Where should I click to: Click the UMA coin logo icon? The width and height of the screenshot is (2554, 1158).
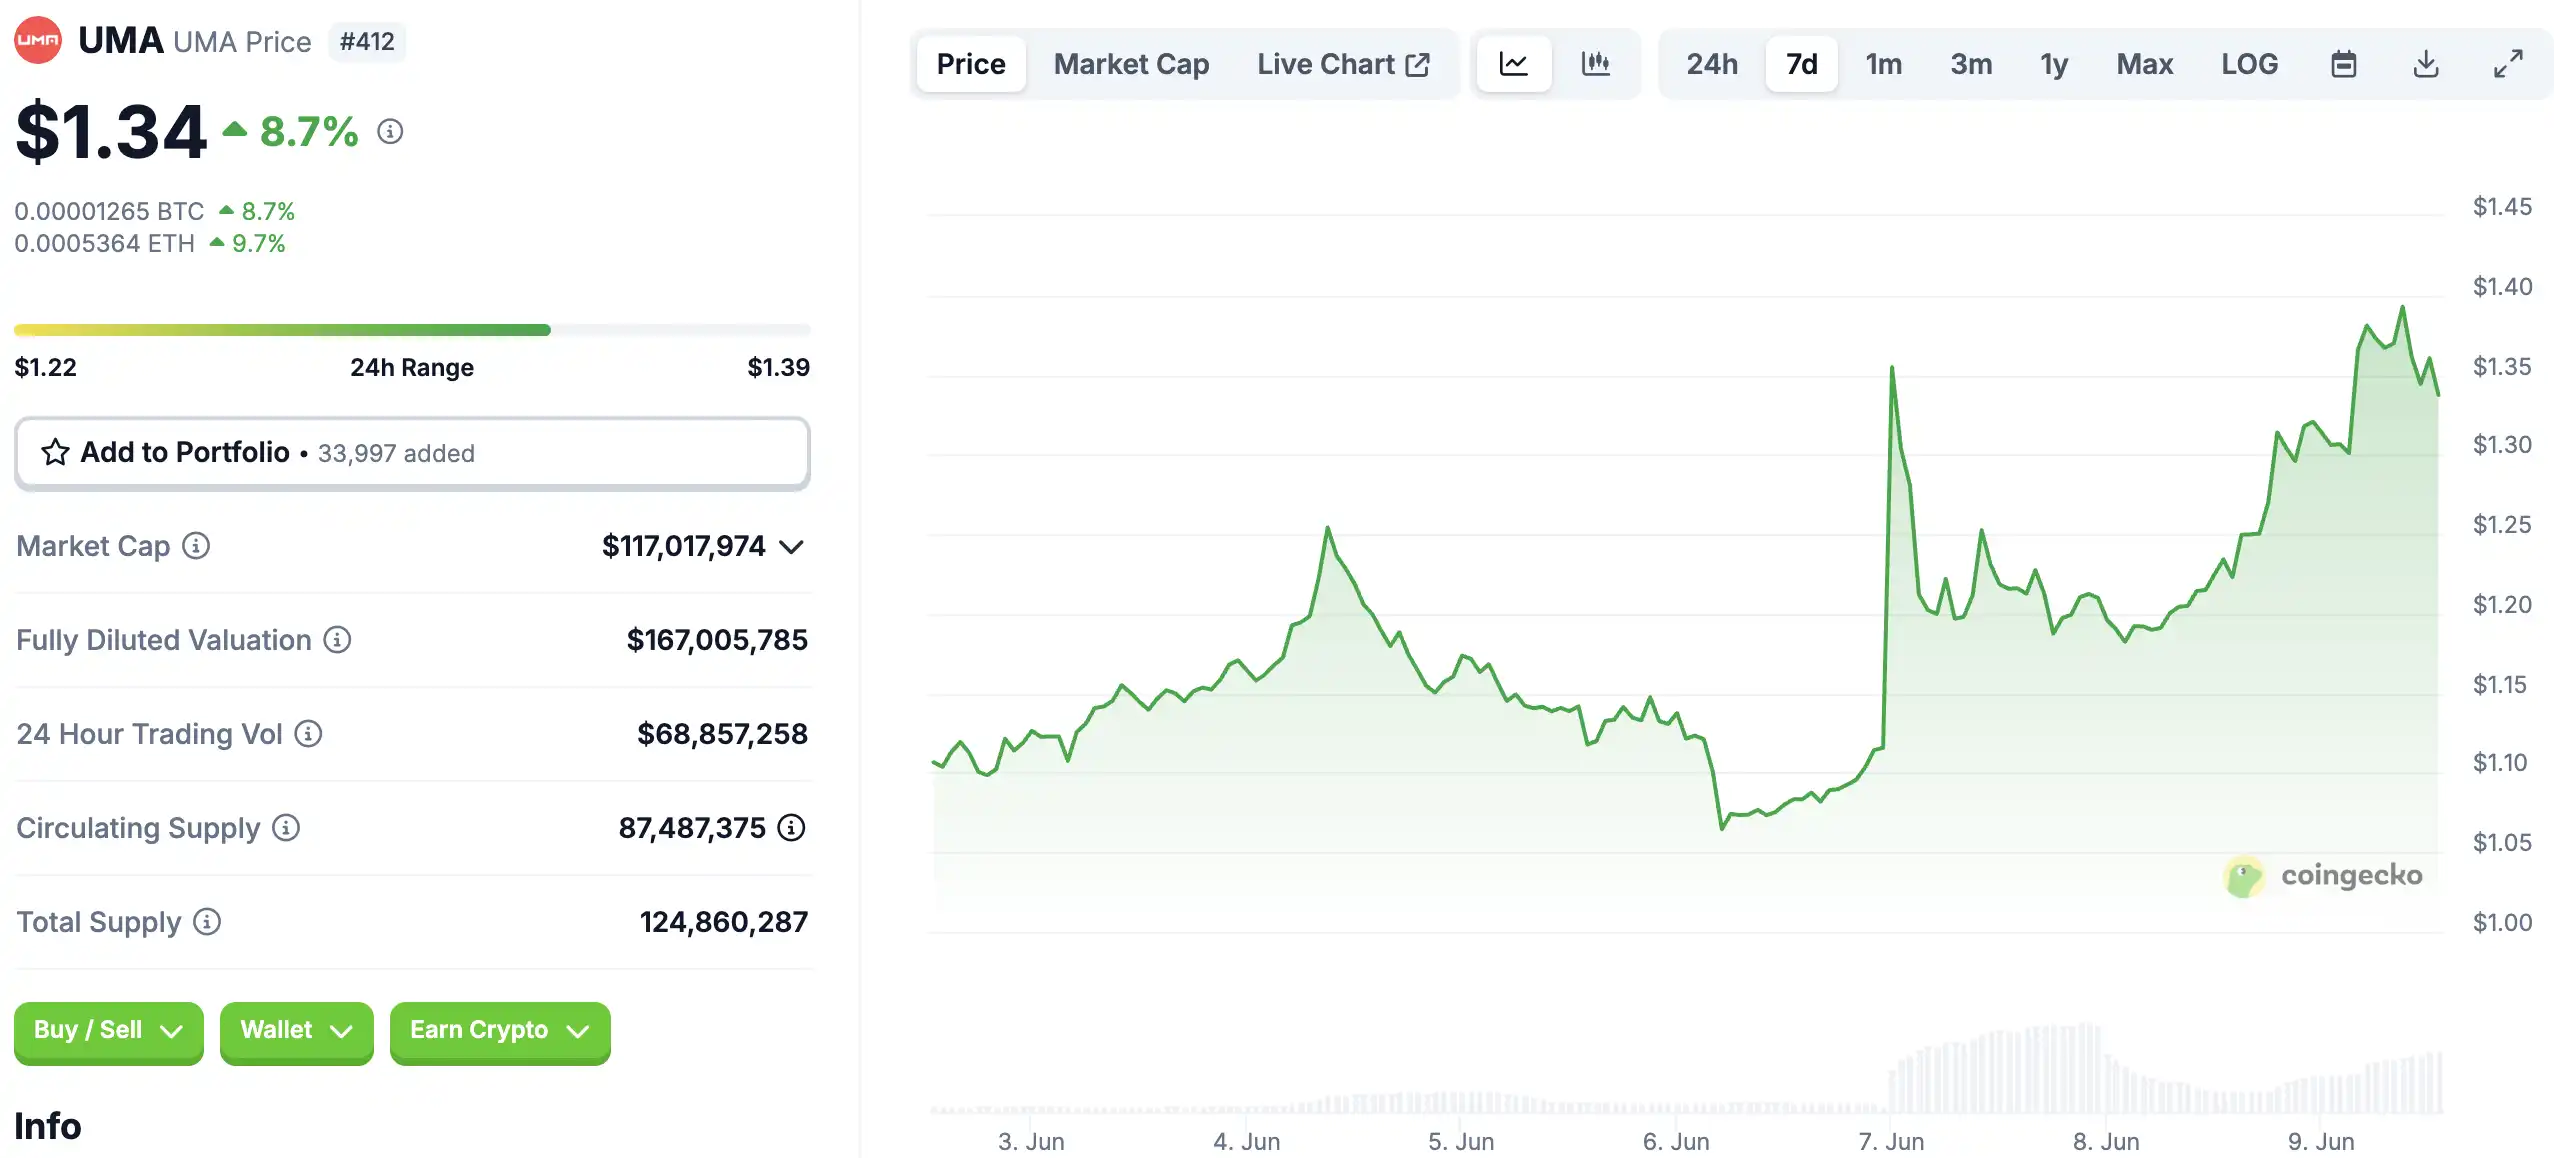click(38, 40)
